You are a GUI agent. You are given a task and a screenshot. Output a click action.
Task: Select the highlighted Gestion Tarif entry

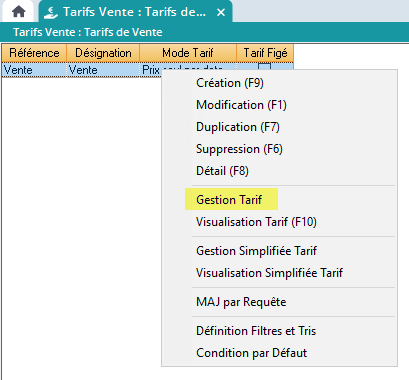point(229,200)
